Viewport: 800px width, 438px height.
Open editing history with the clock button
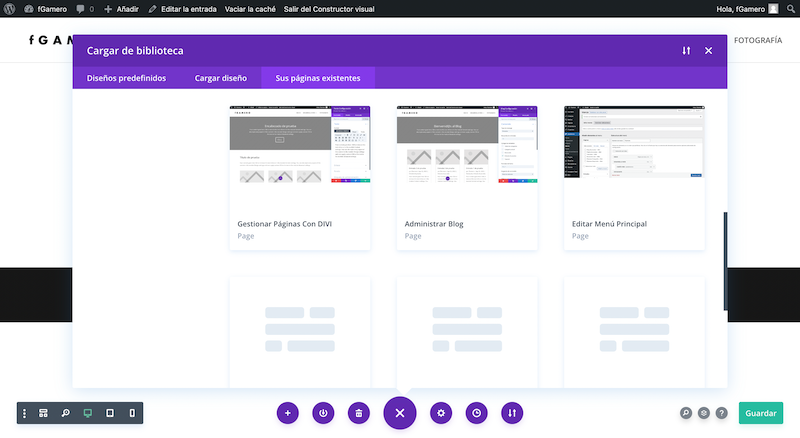tap(477, 413)
